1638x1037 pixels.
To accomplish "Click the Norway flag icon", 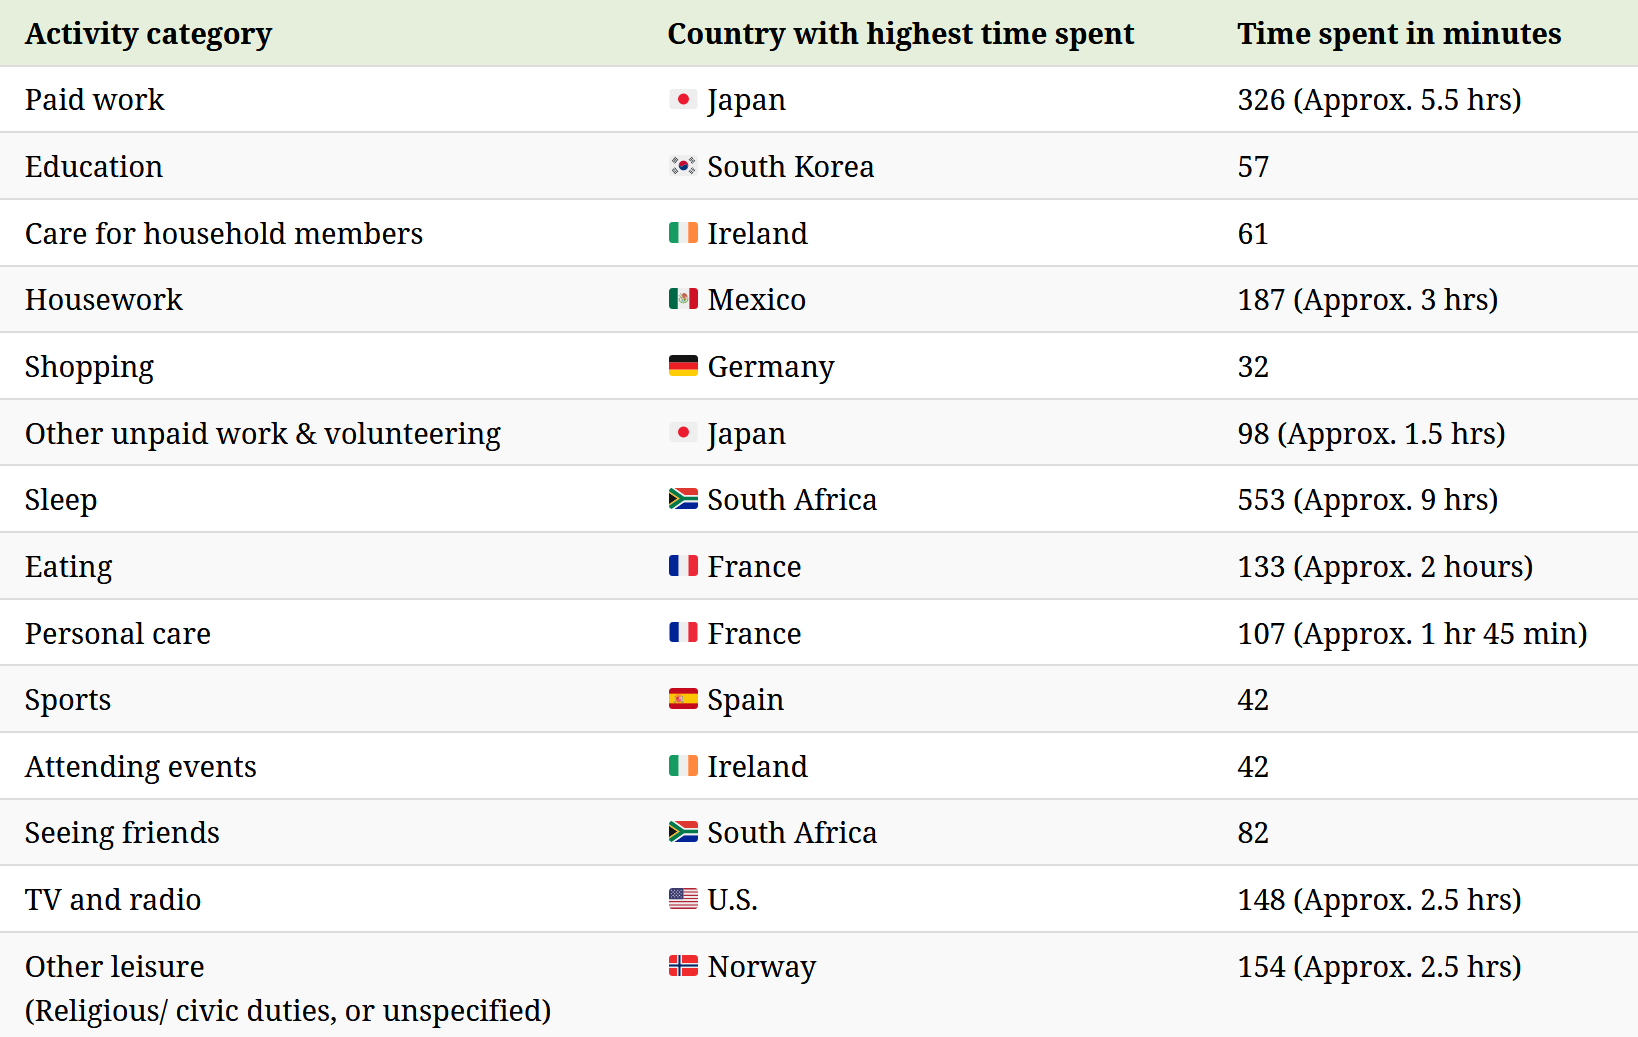I will click(683, 966).
